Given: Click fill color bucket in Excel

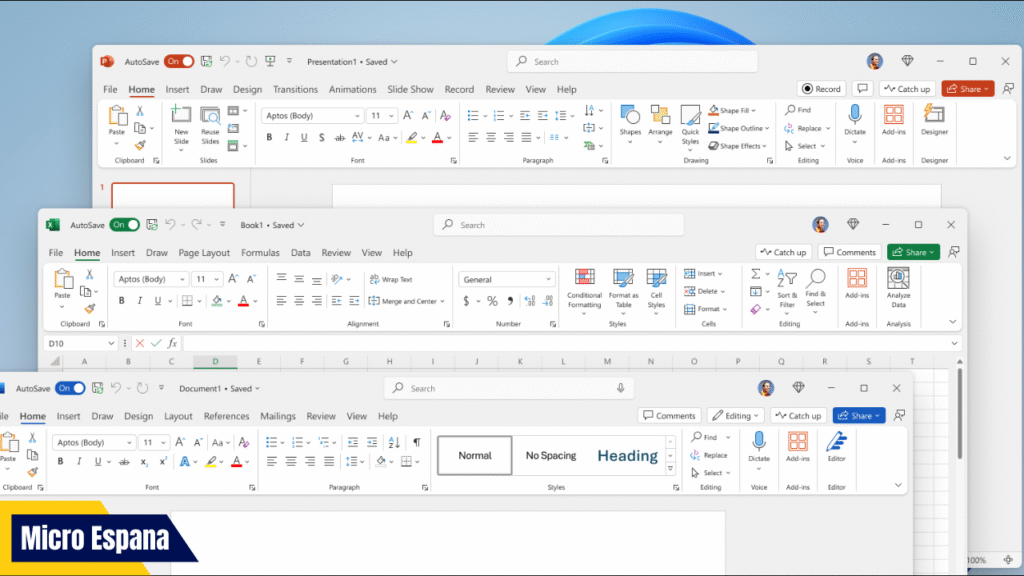Looking at the screenshot, I should click(x=217, y=301).
